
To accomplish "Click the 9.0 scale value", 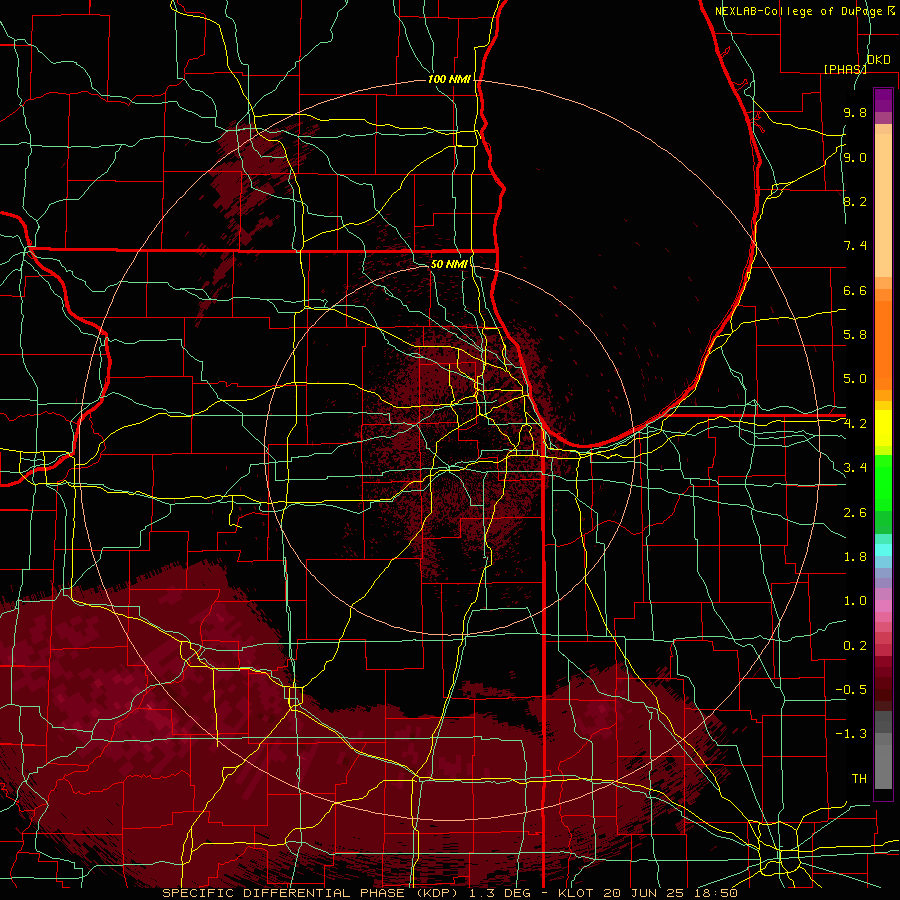I will (855, 157).
